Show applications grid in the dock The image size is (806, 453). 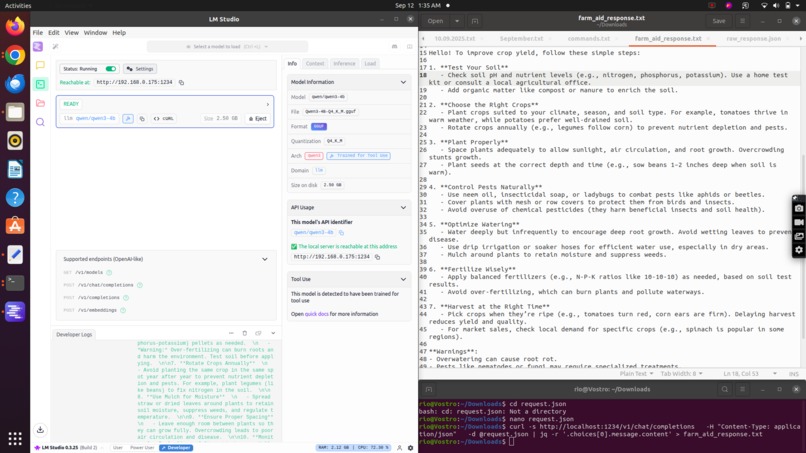point(15,439)
